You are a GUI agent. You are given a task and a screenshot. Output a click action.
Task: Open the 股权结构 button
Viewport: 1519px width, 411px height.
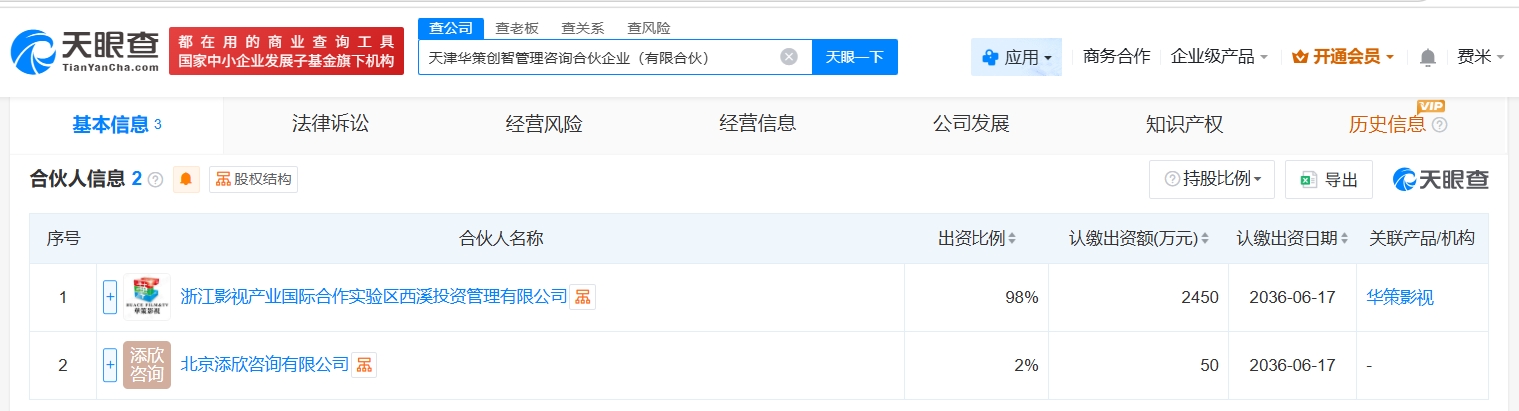point(253,180)
